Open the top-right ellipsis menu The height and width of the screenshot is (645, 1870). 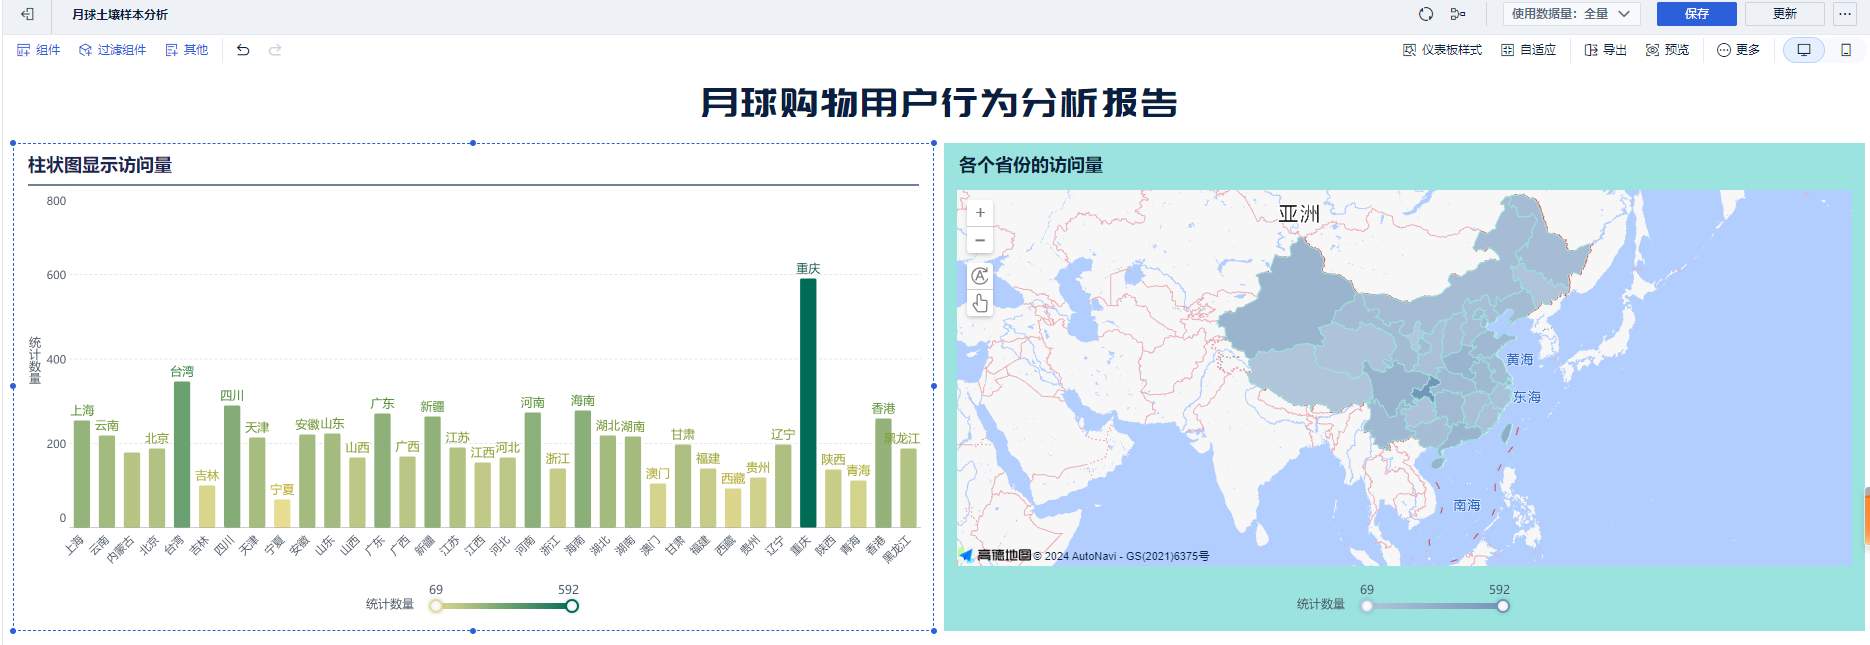tap(1845, 14)
